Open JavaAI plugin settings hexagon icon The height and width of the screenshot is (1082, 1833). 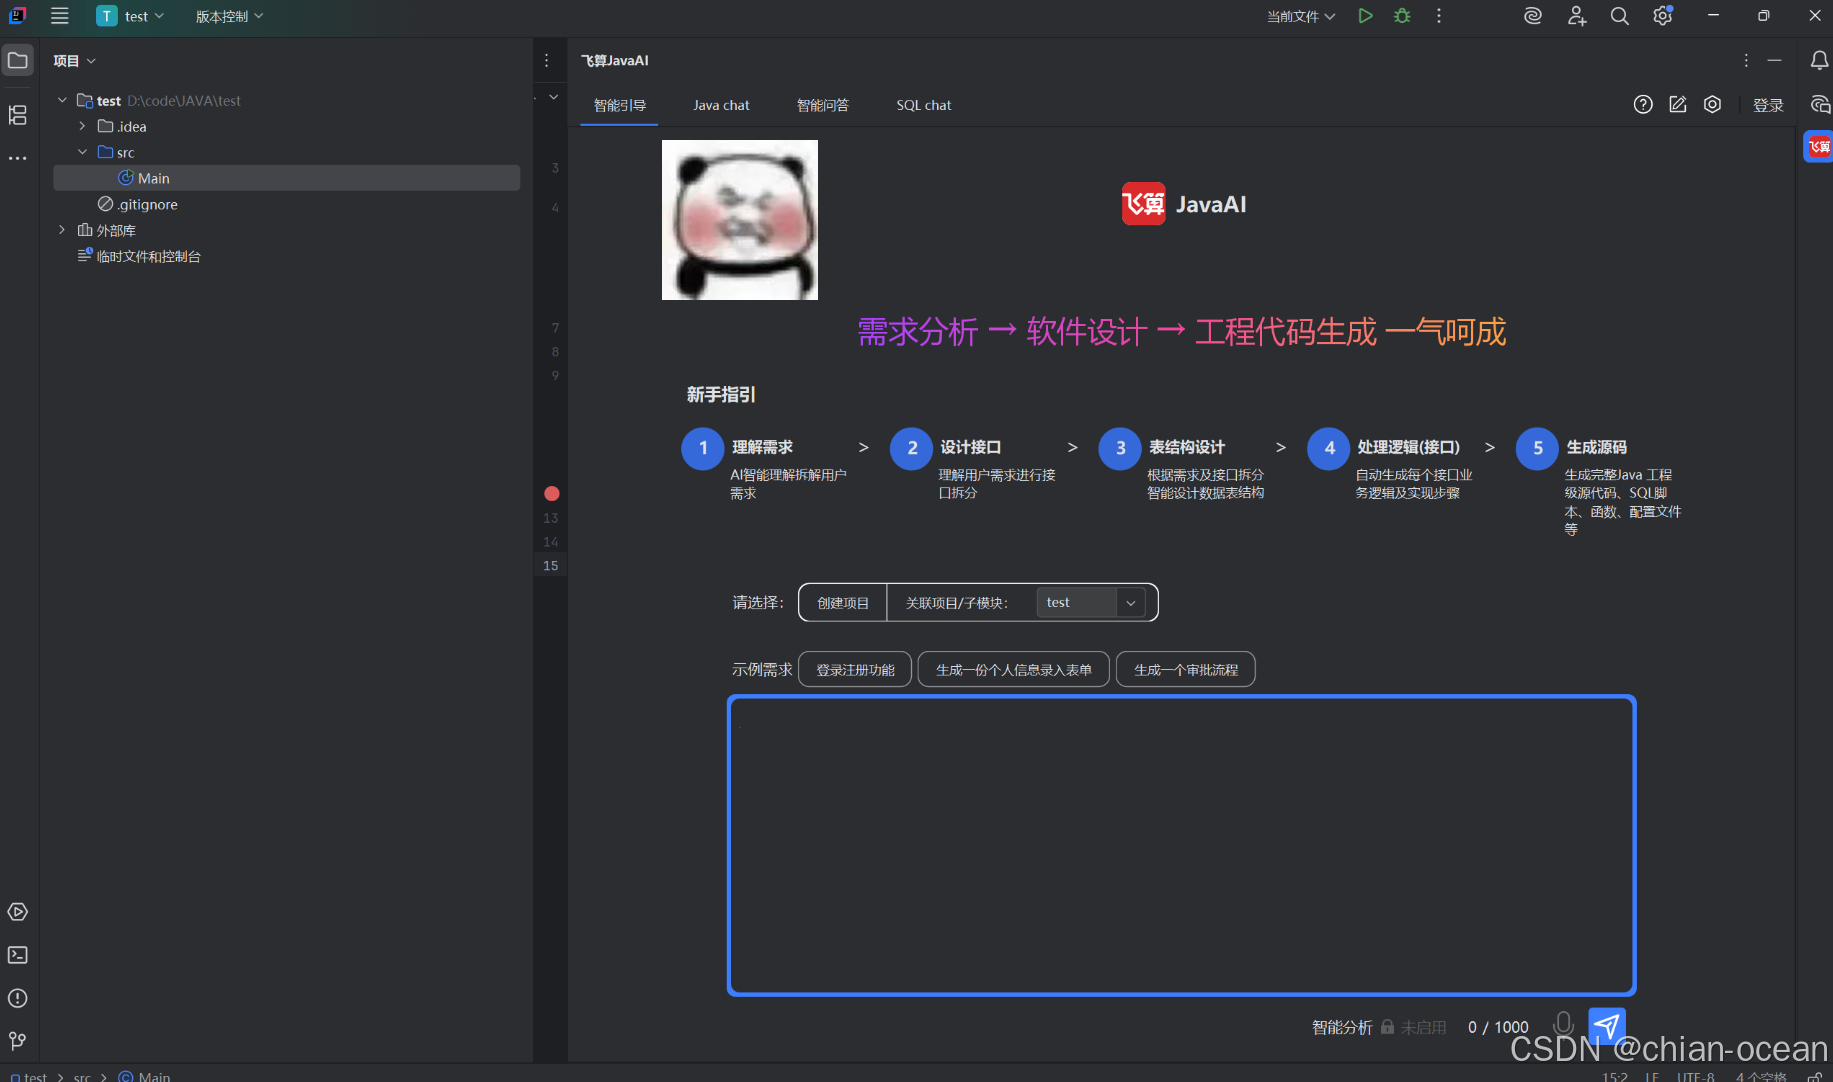1713,104
